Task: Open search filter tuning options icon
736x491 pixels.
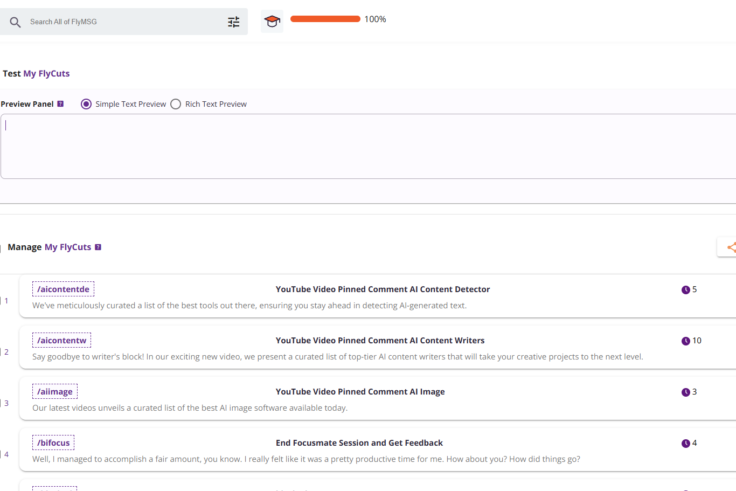Action: (234, 21)
